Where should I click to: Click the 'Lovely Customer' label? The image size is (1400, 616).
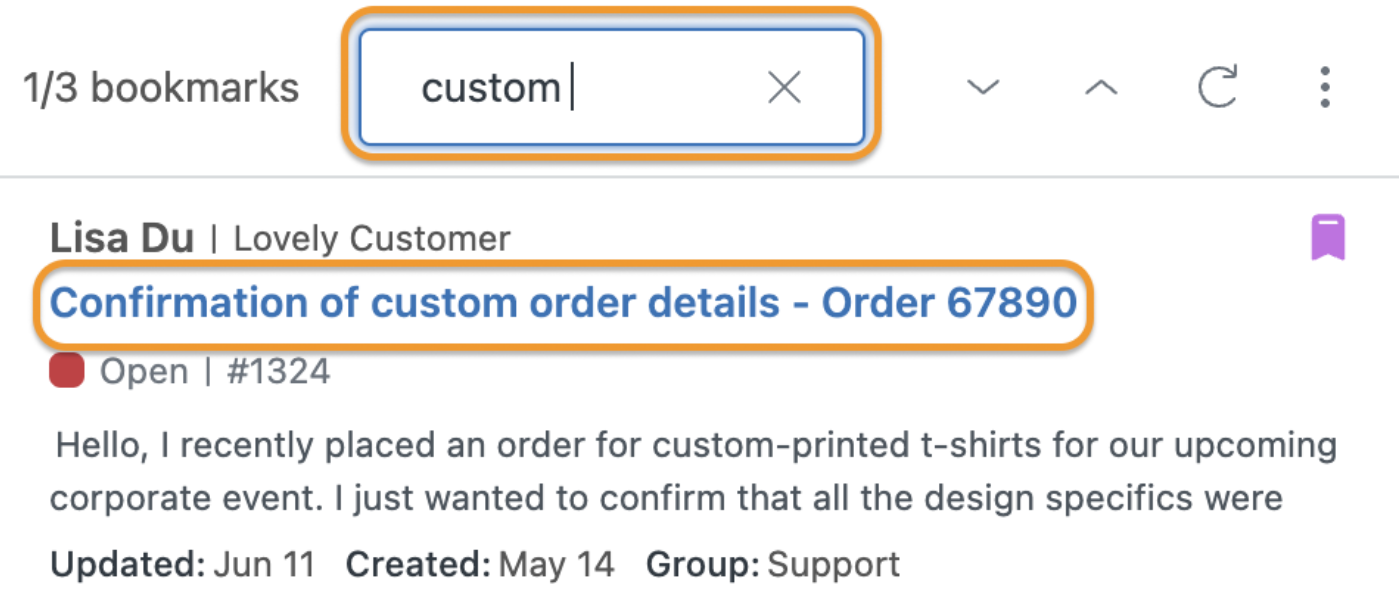pyautogui.click(x=372, y=239)
